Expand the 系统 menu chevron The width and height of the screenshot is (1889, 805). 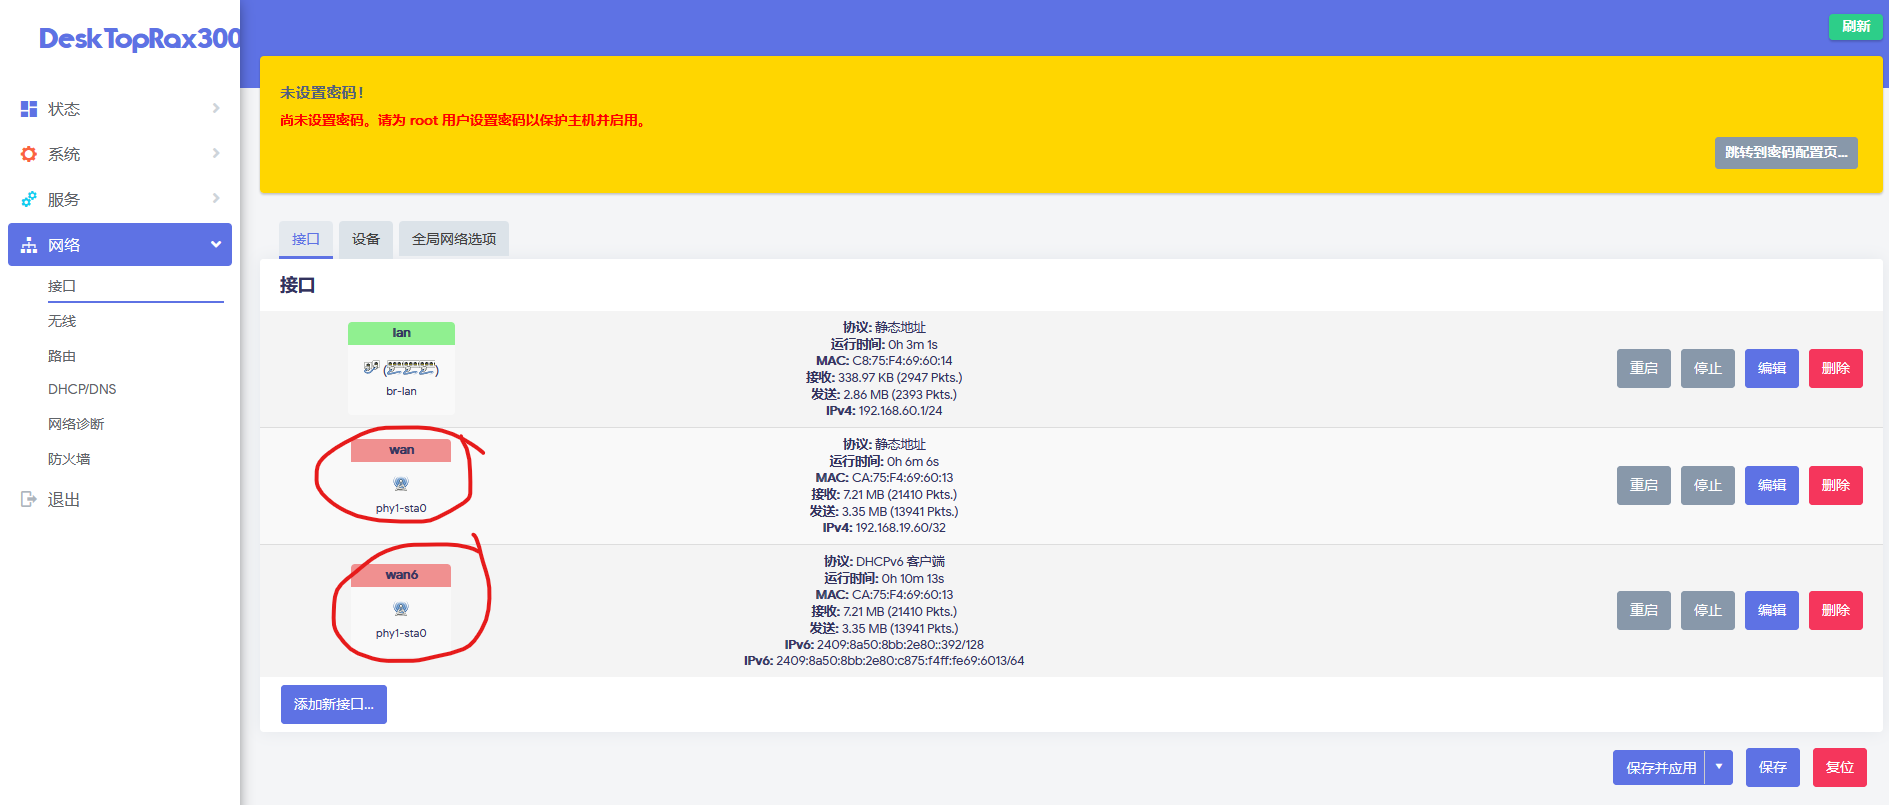click(216, 153)
